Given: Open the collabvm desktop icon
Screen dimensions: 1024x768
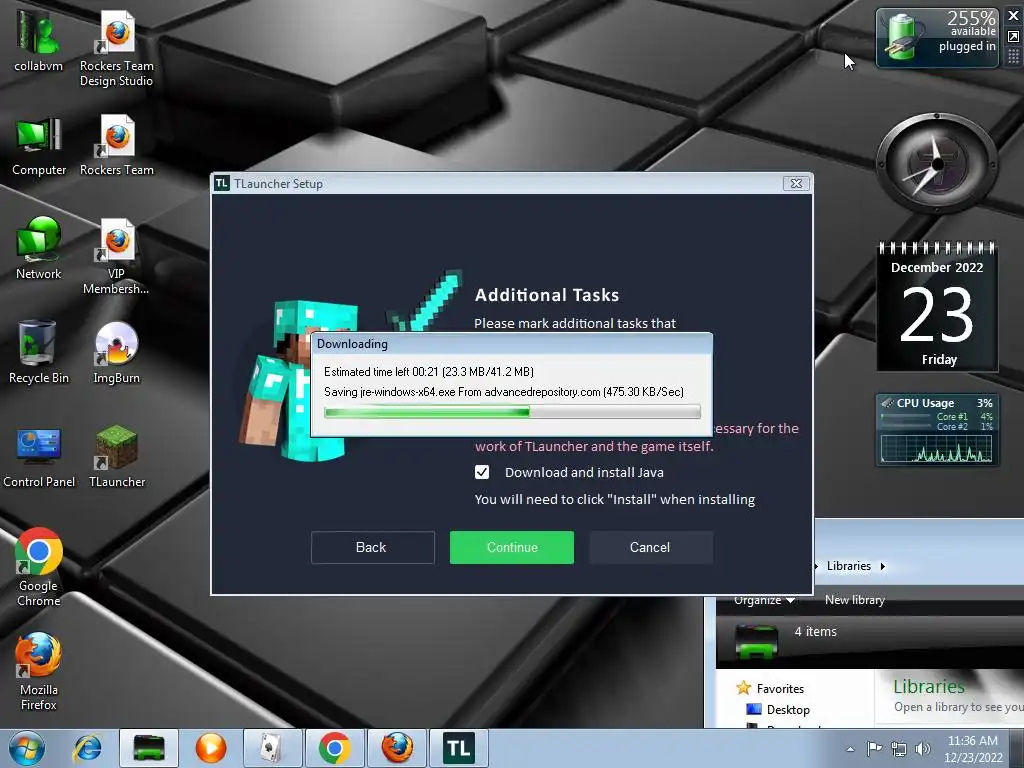Looking at the screenshot, I should click(38, 40).
